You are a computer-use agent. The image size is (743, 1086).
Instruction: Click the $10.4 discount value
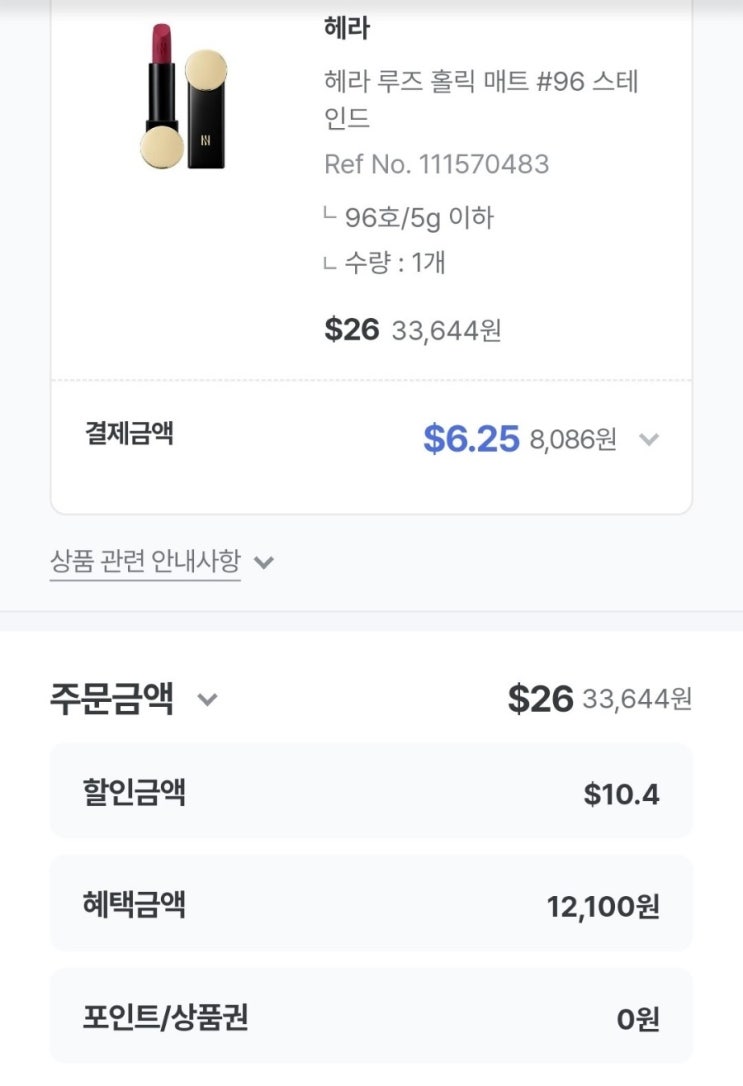[x=621, y=795]
